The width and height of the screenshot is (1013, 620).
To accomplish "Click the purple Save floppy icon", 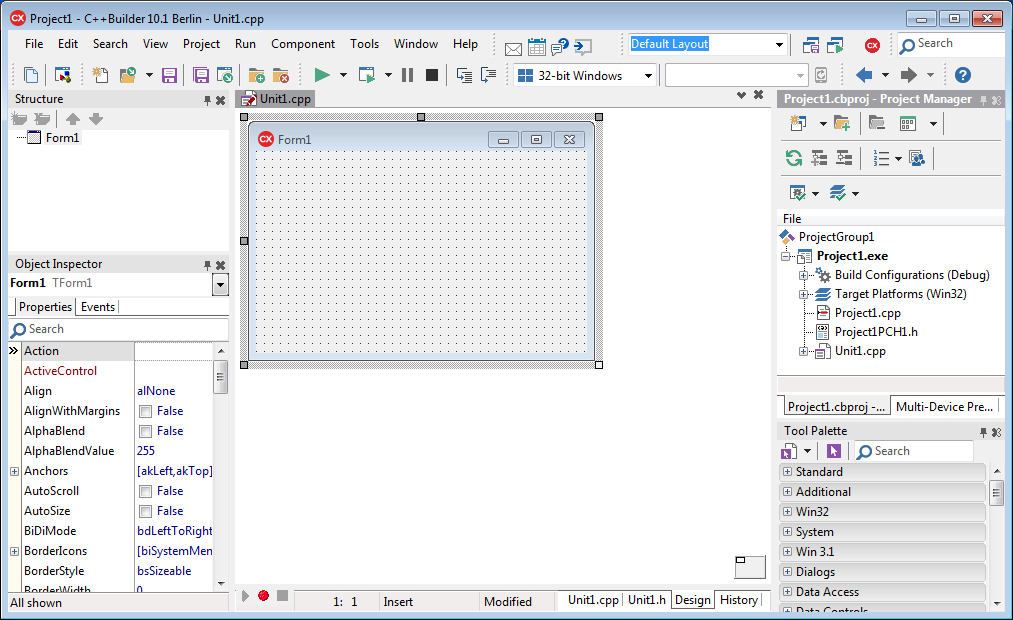I will pos(169,75).
